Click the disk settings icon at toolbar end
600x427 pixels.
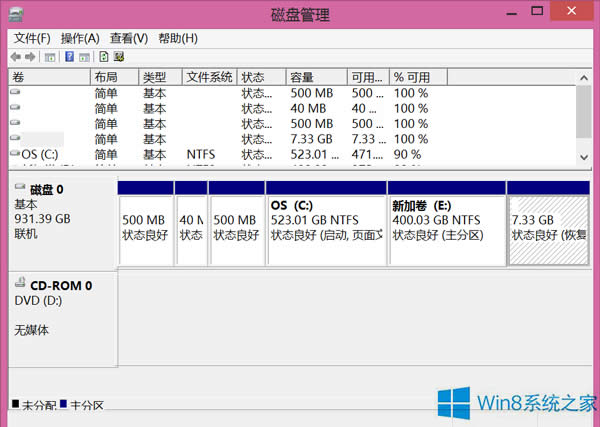(119, 57)
